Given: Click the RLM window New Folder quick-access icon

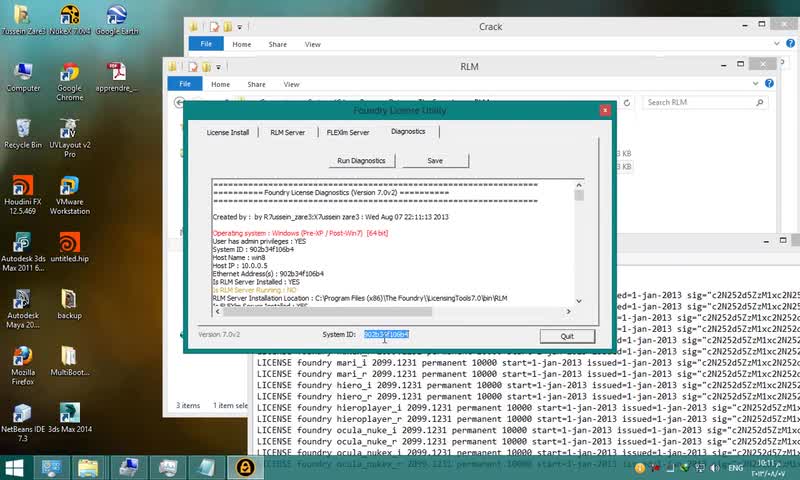Looking at the screenshot, I should coord(206,67).
